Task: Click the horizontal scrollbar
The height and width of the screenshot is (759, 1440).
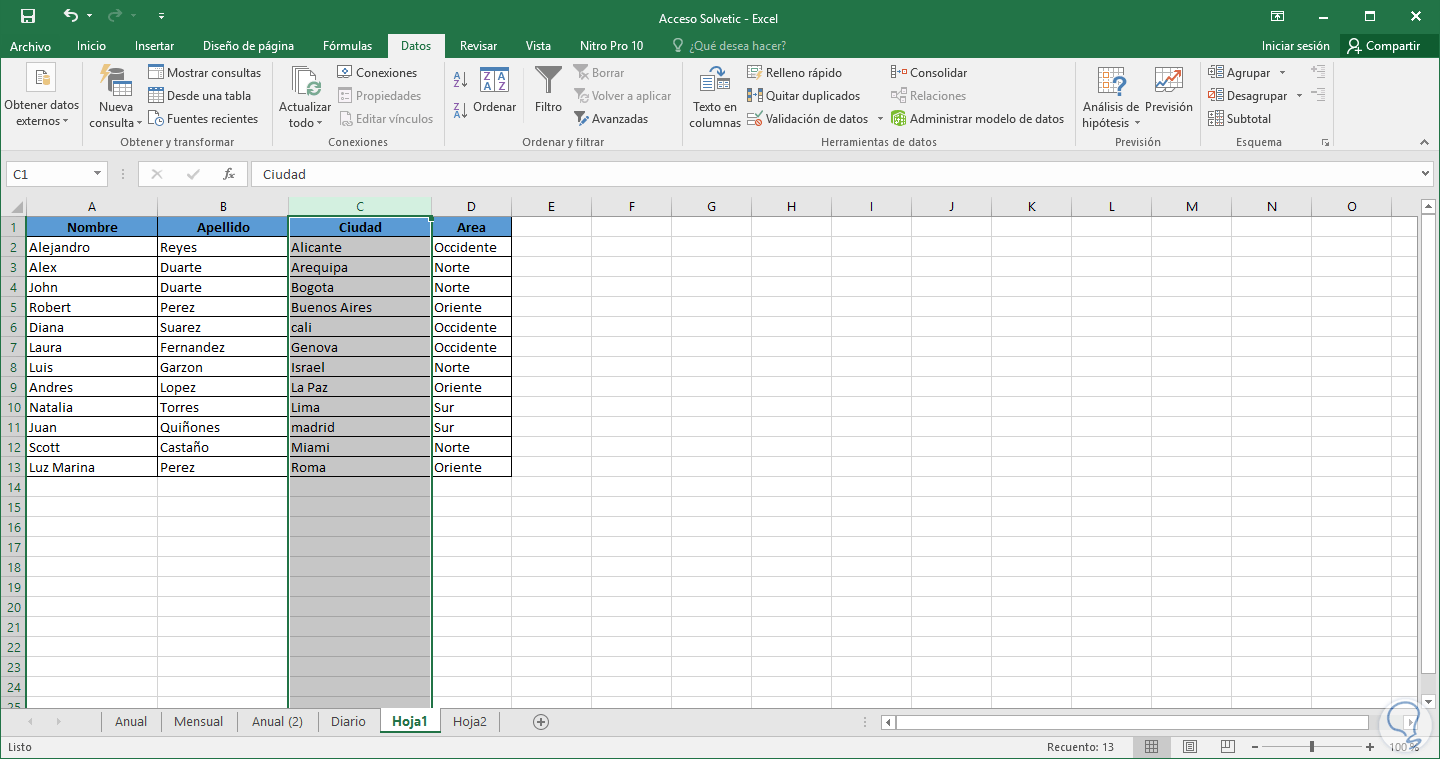Action: (x=1132, y=722)
